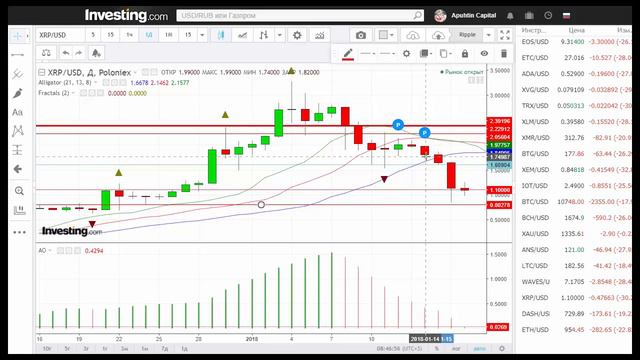Open more tools via three dots

19,232
